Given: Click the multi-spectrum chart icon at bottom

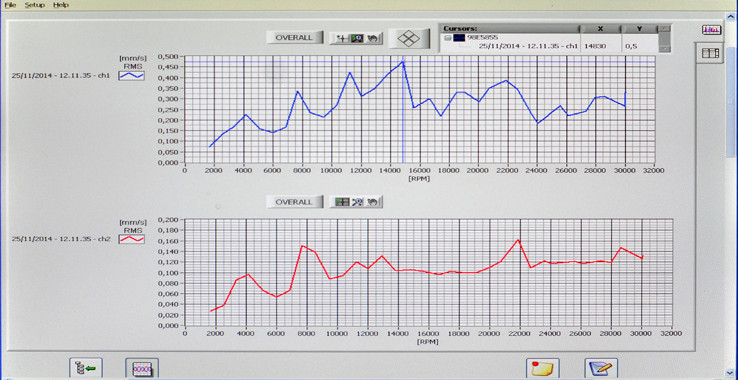Looking at the screenshot, I should click(142, 368).
